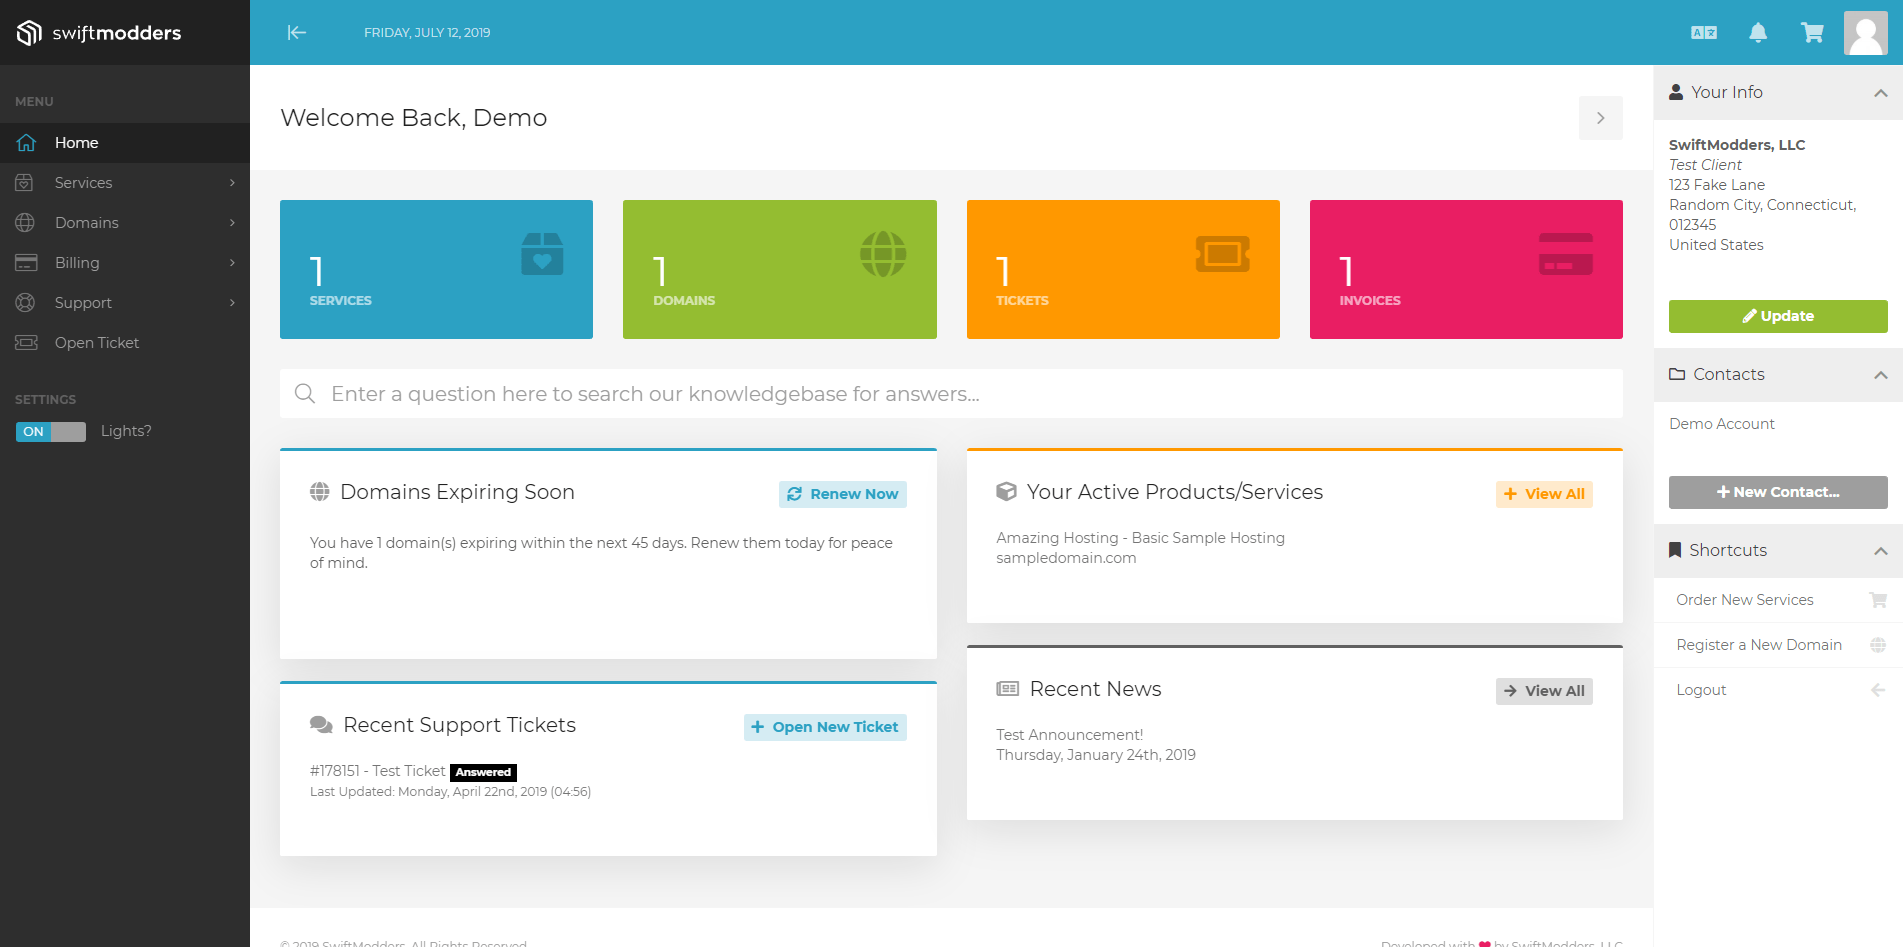Open the user avatar menu
Screen dimensions: 1903x947
pos(1865,32)
